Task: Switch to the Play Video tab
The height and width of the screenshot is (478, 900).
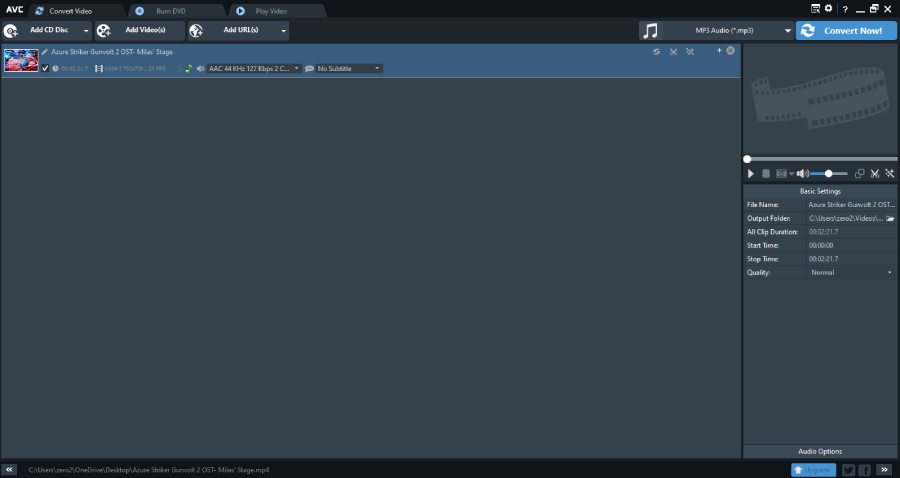Action: 271,11
